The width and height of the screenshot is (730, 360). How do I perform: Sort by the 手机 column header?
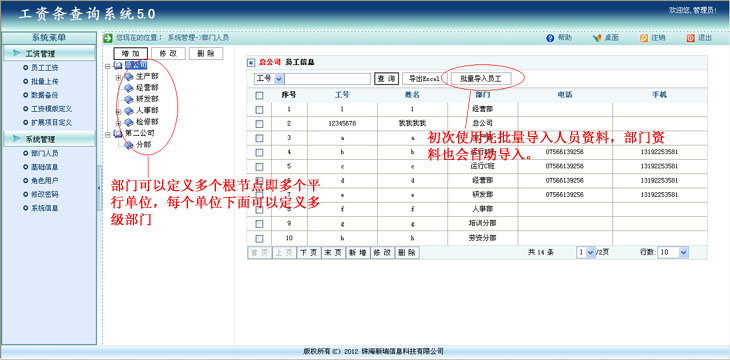659,95
